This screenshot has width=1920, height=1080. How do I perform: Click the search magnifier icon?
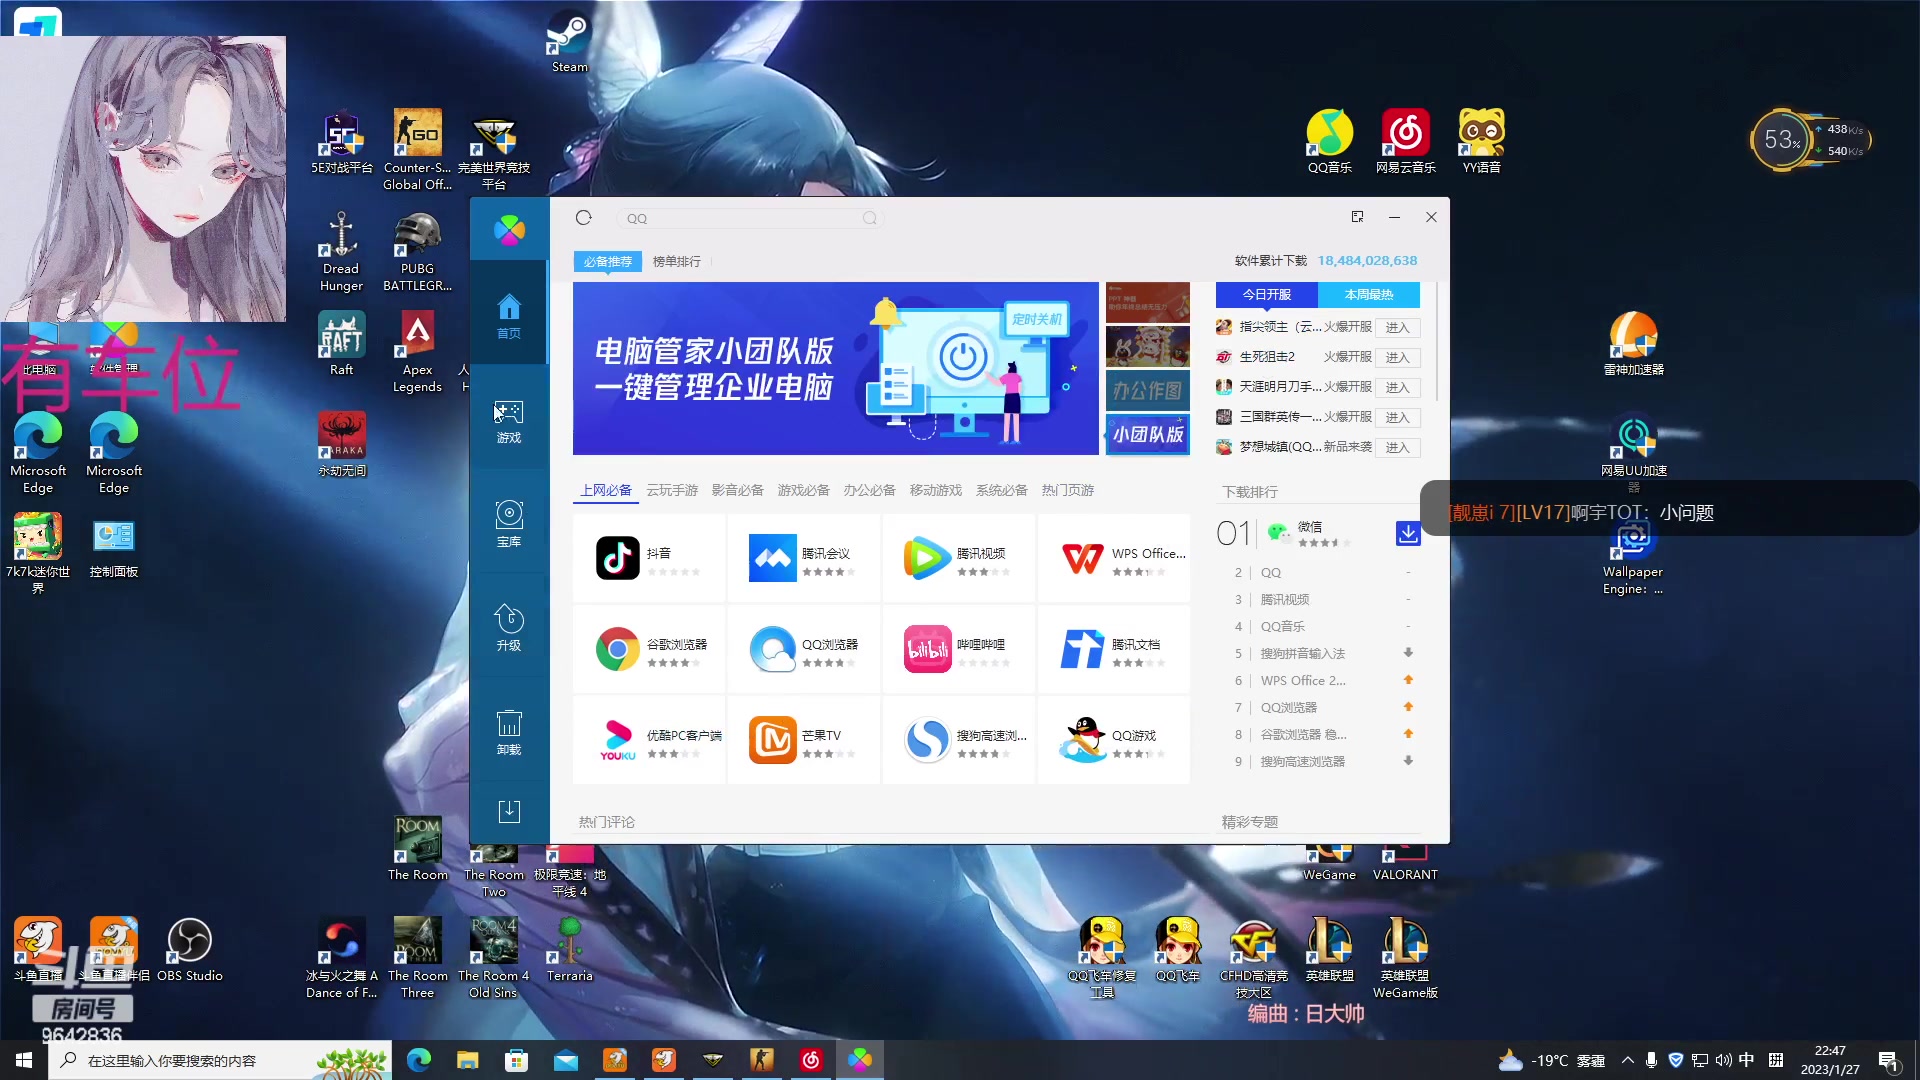(x=869, y=218)
